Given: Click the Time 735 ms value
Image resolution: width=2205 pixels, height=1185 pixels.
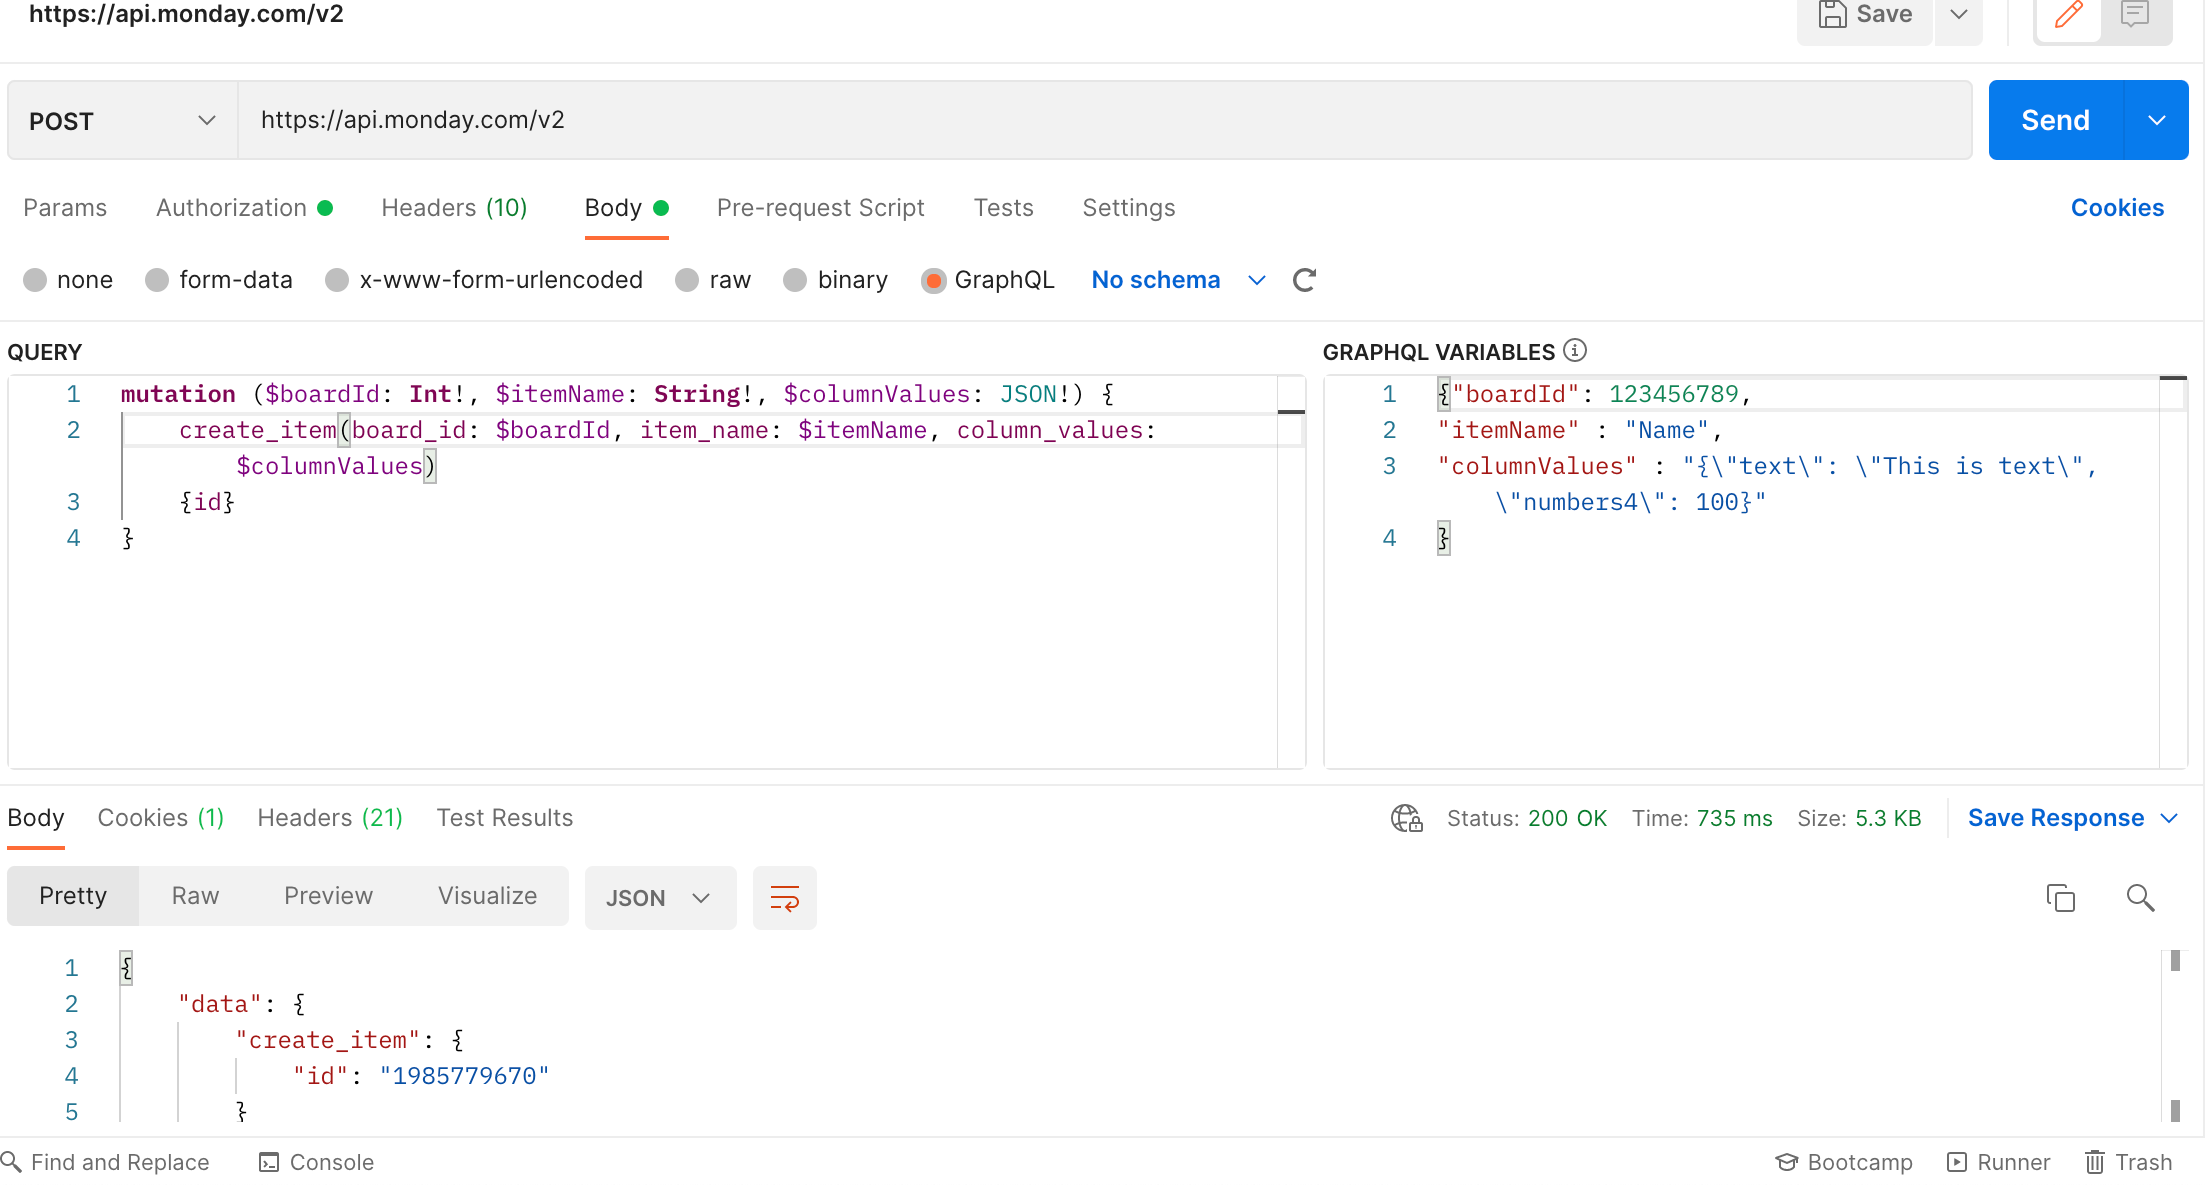Looking at the screenshot, I should click(x=1734, y=818).
